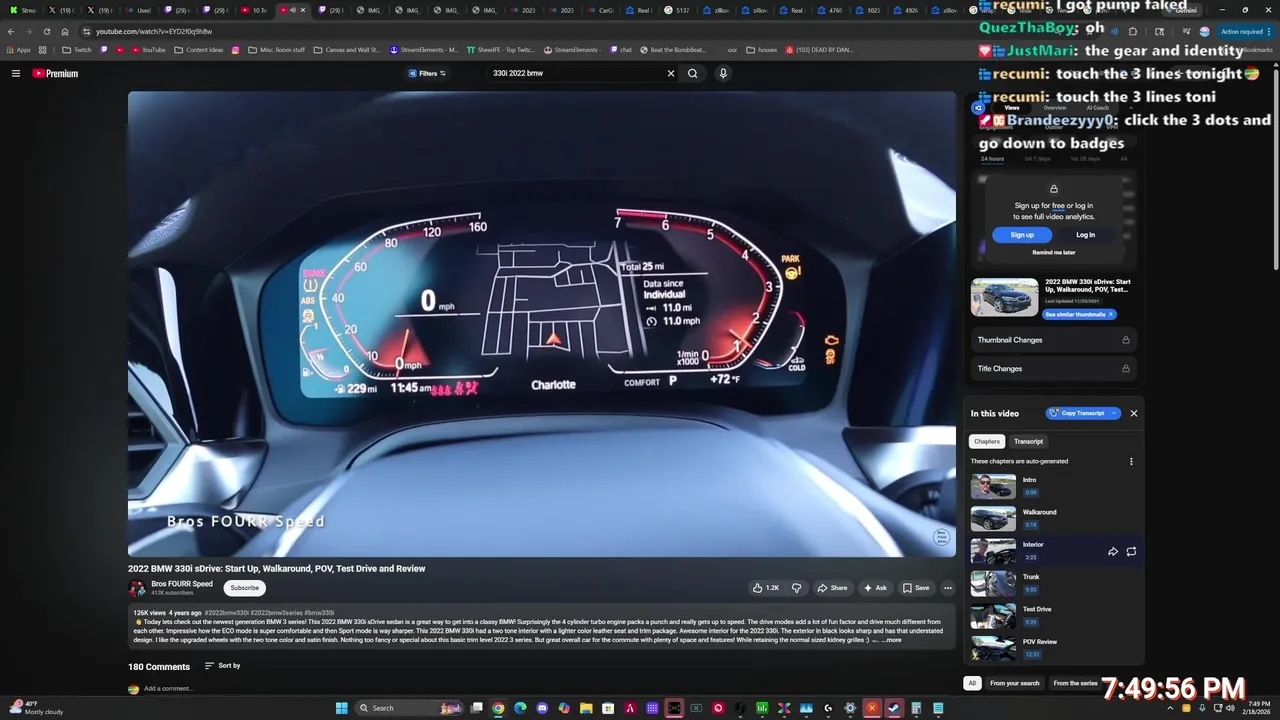1280x720 pixels.
Task: Run search with the magnifier button
Action: pyautogui.click(x=692, y=73)
